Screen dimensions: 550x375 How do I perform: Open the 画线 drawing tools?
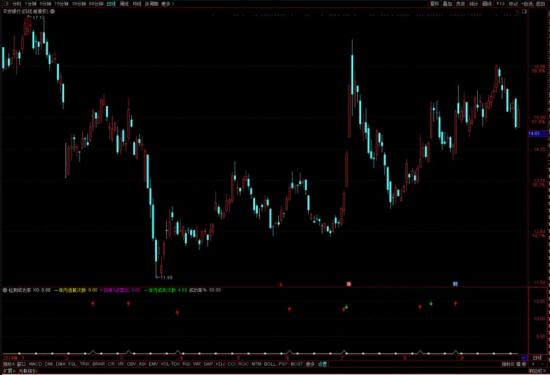(x=487, y=4)
